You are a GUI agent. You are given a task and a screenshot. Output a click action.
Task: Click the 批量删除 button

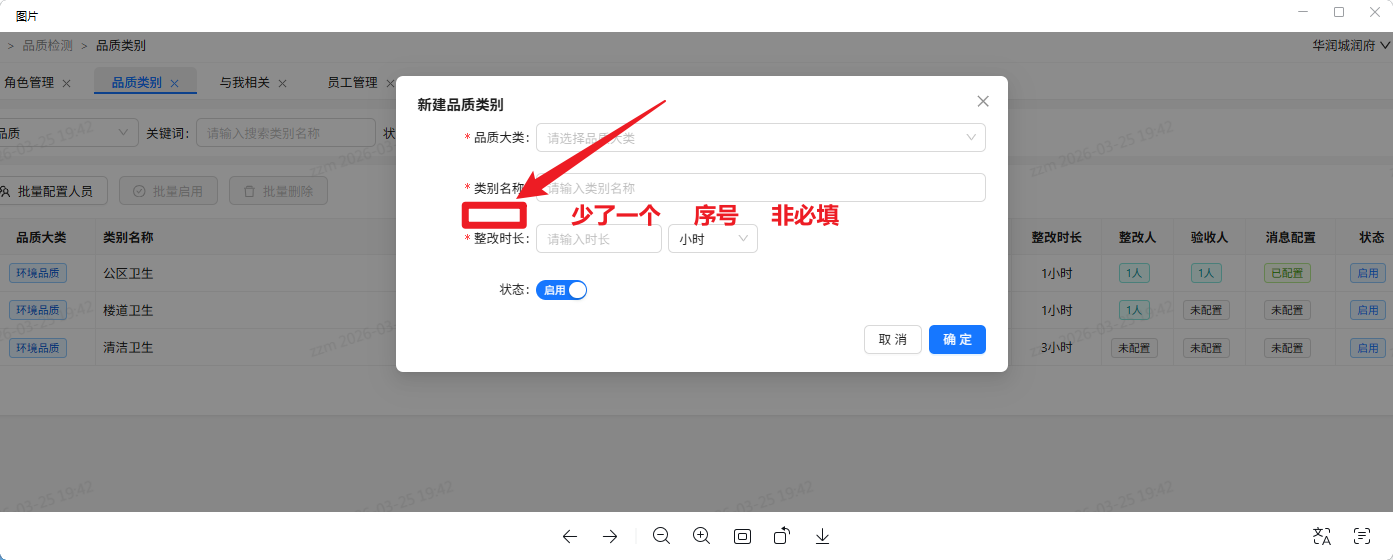click(x=278, y=191)
